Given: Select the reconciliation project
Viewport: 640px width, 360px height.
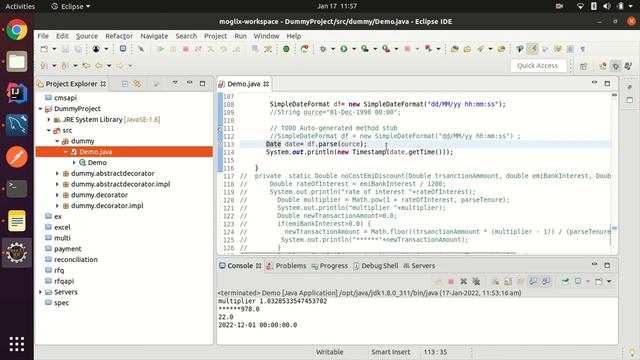Looking at the screenshot, I should (76, 260).
